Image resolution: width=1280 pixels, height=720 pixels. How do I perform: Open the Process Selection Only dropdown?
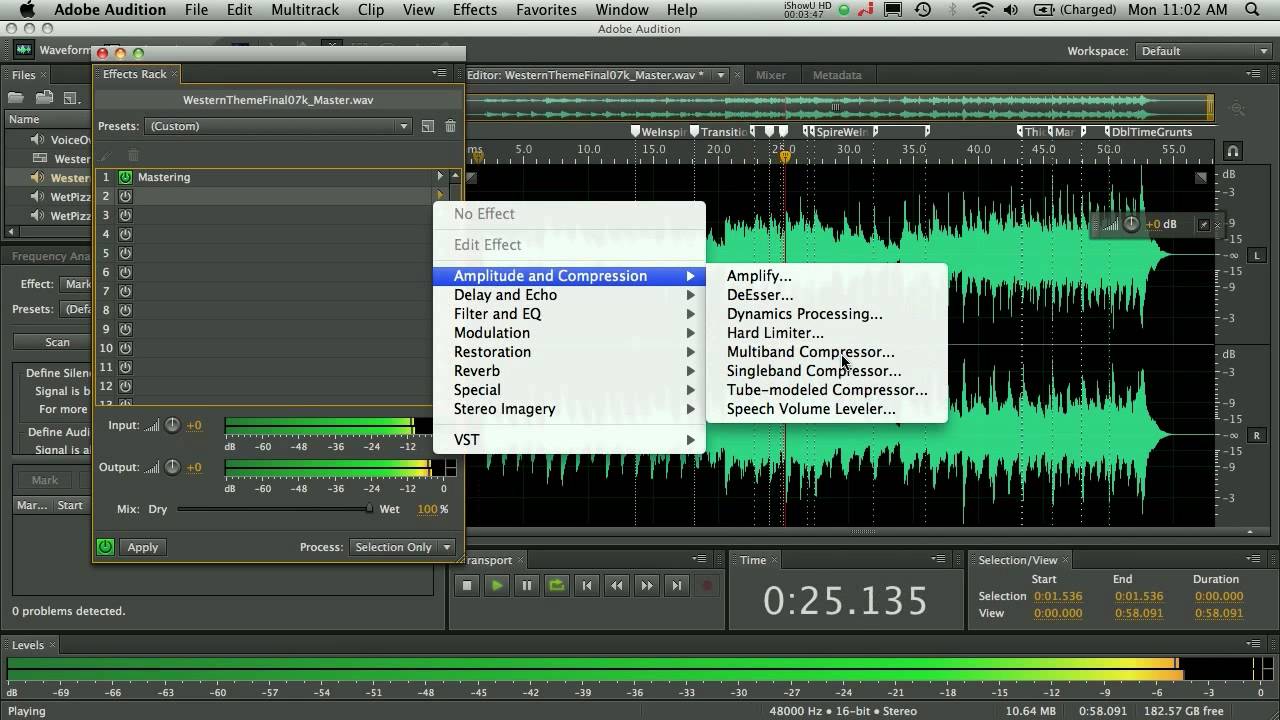click(x=402, y=547)
